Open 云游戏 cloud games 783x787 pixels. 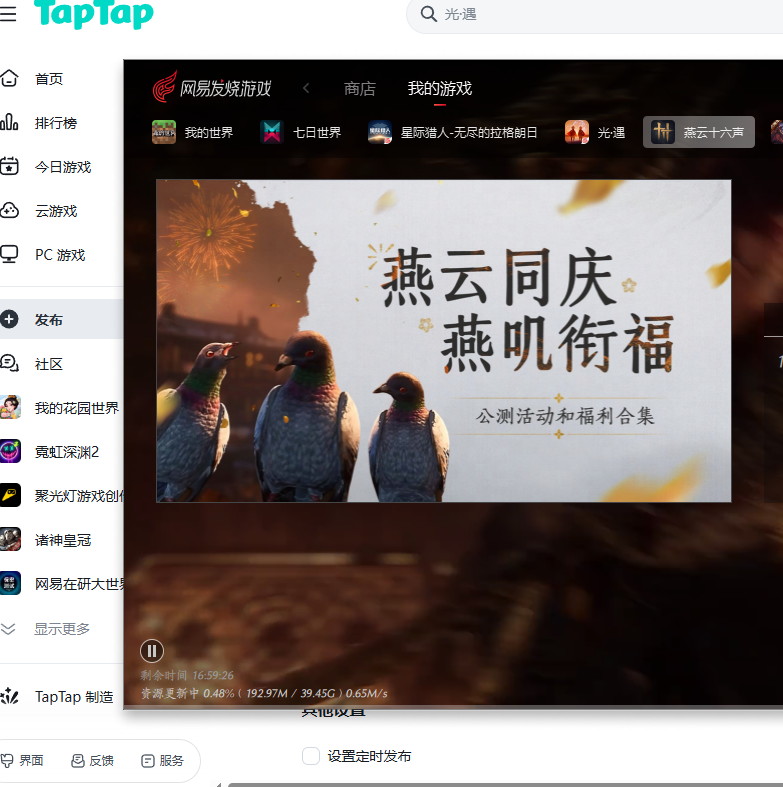click(56, 211)
